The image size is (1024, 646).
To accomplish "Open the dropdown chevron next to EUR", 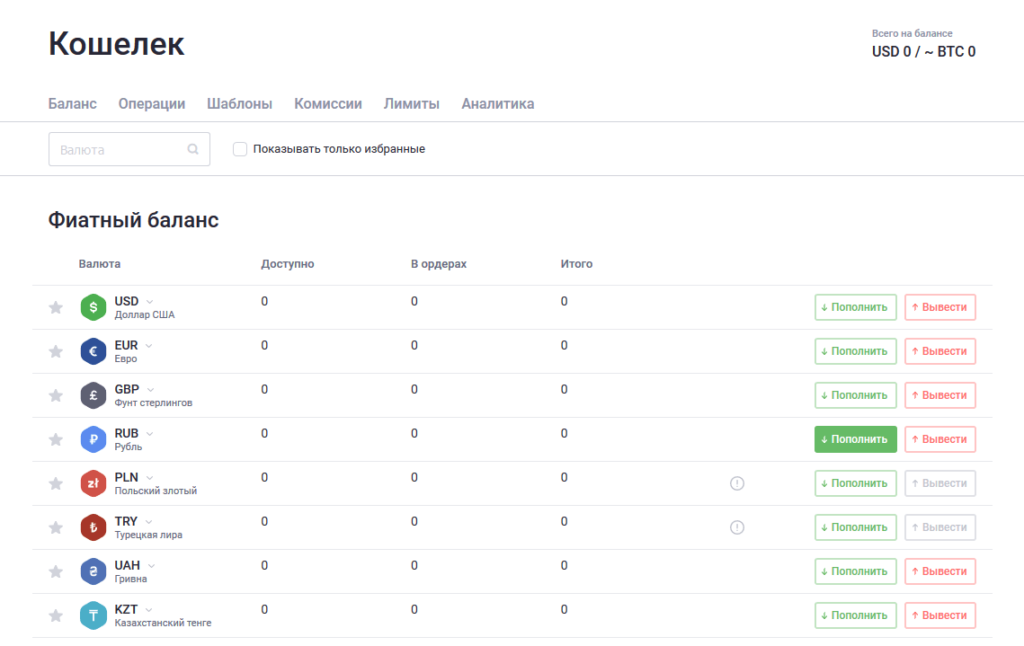I will coord(149,346).
